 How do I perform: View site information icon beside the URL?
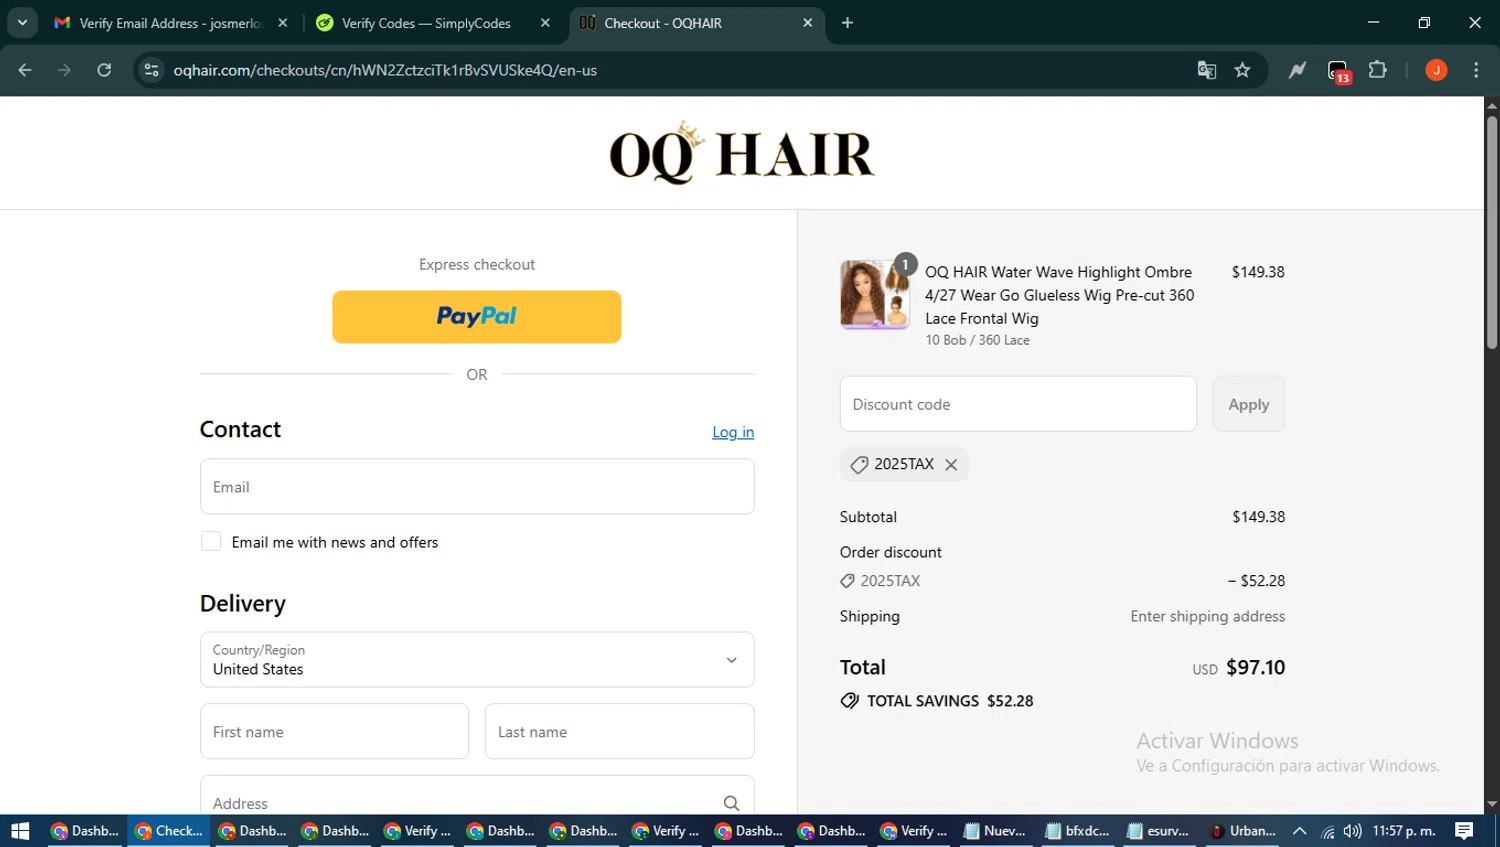[x=151, y=70]
